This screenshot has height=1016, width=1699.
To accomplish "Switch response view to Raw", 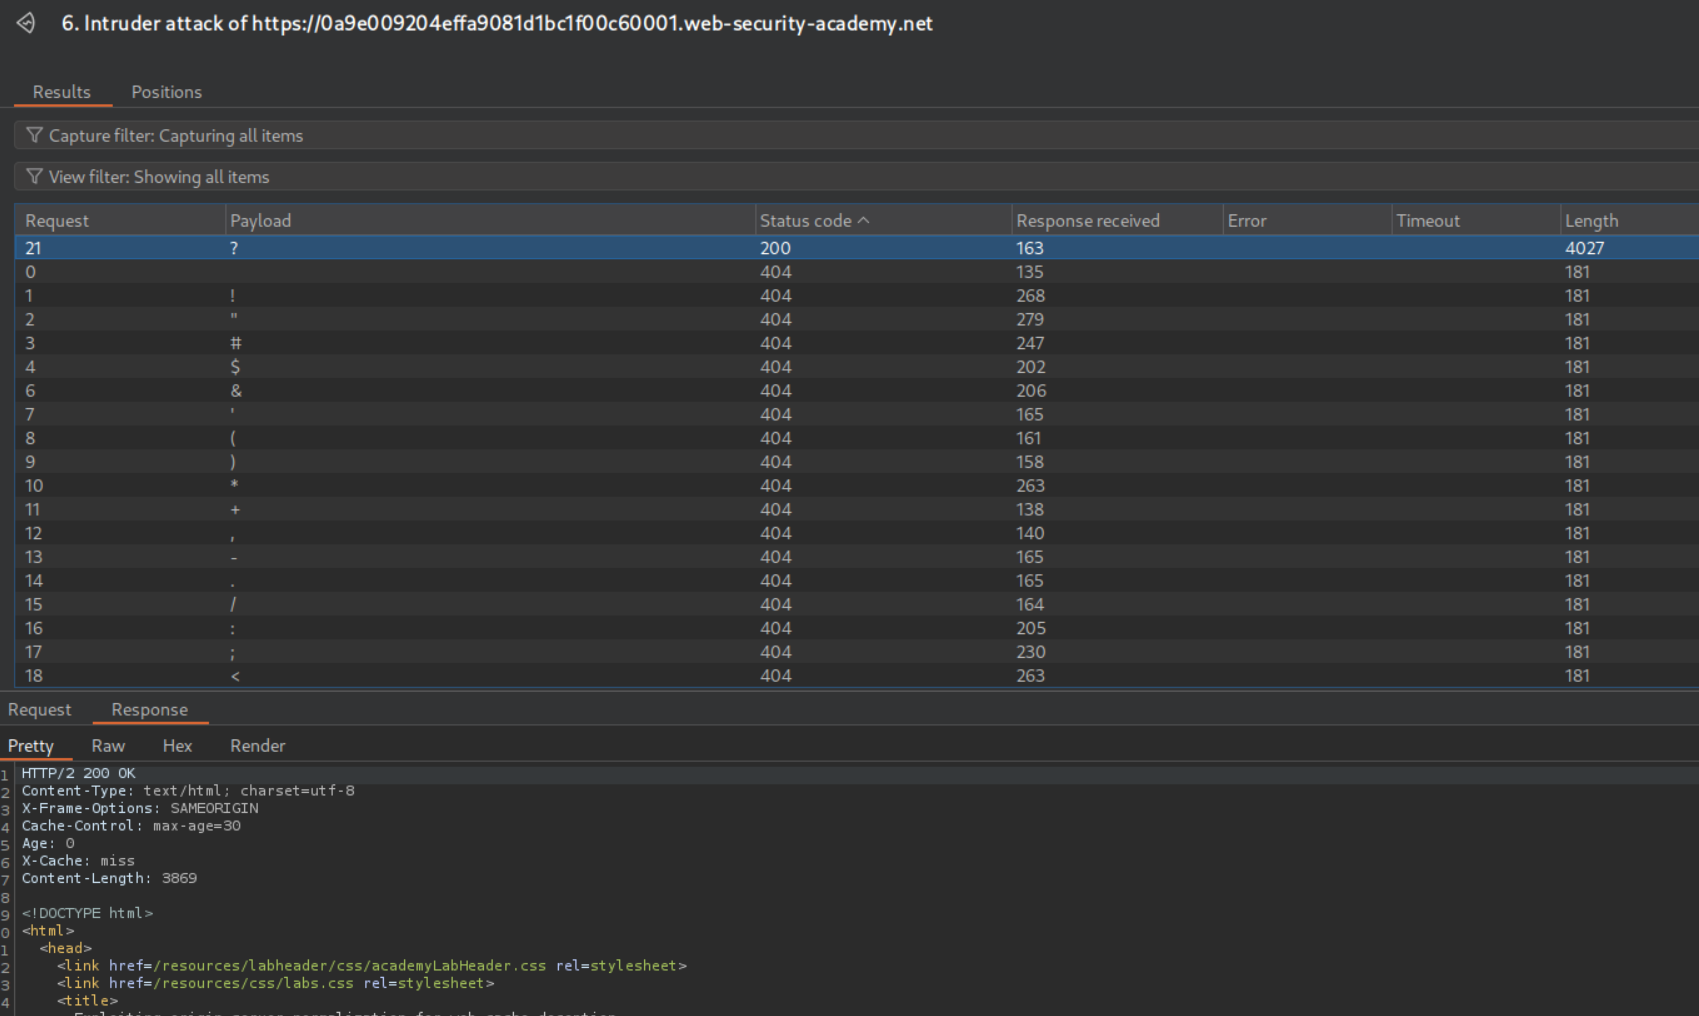I will tap(108, 746).
